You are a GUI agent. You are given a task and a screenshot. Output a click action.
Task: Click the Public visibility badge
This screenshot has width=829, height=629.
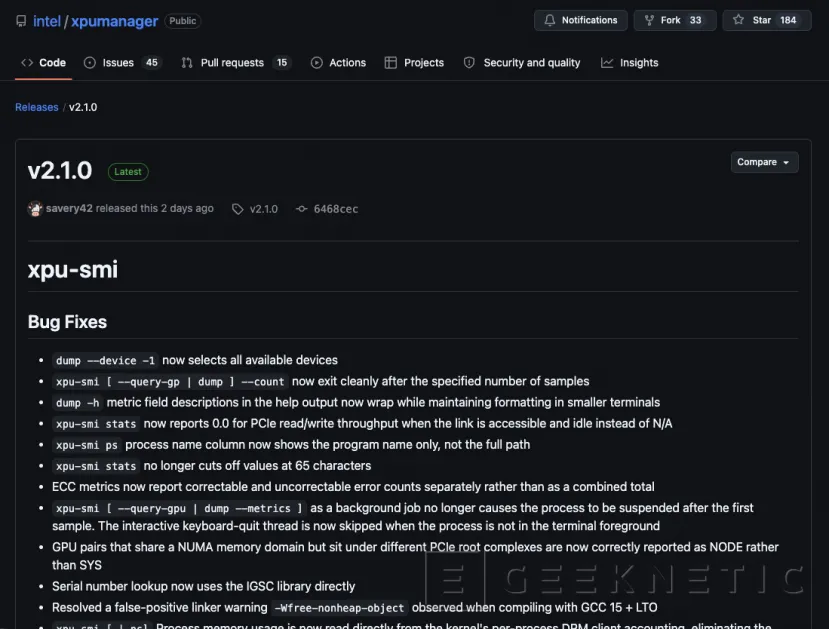click(x=182, y=21)
